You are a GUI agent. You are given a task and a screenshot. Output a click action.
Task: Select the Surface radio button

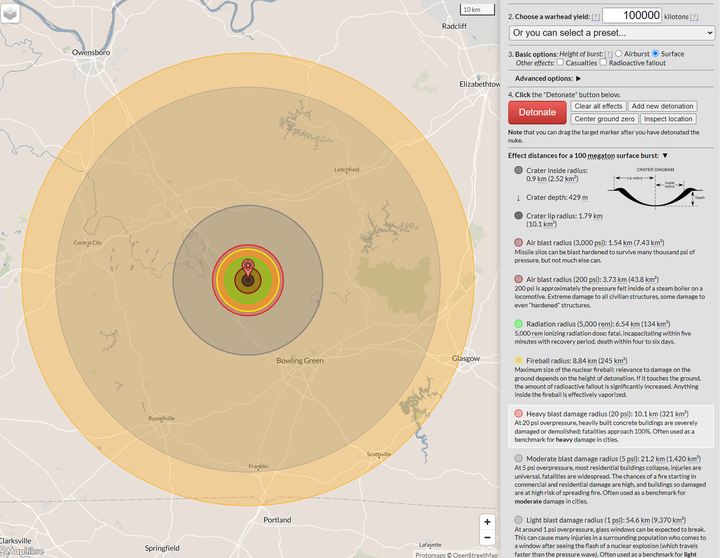coord(655,54)
